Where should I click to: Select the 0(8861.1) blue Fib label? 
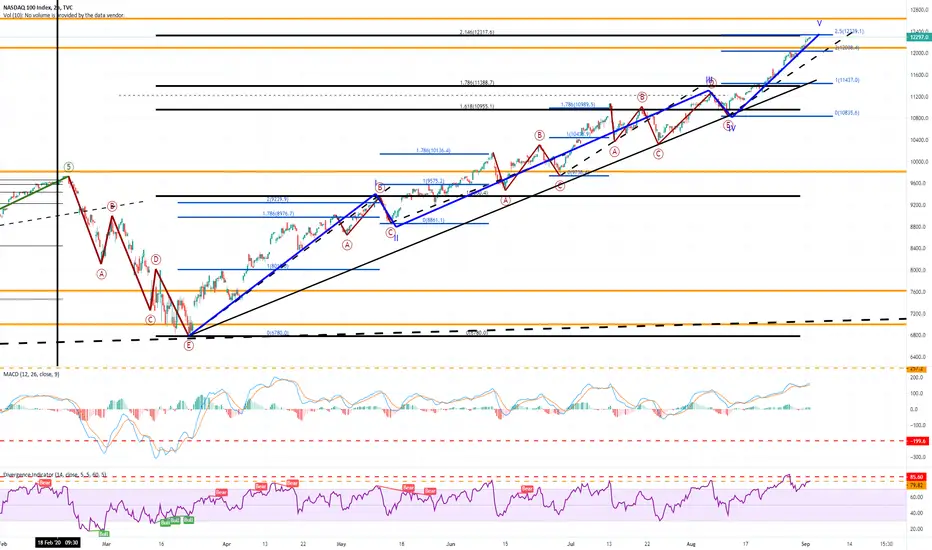click(433, 220)
